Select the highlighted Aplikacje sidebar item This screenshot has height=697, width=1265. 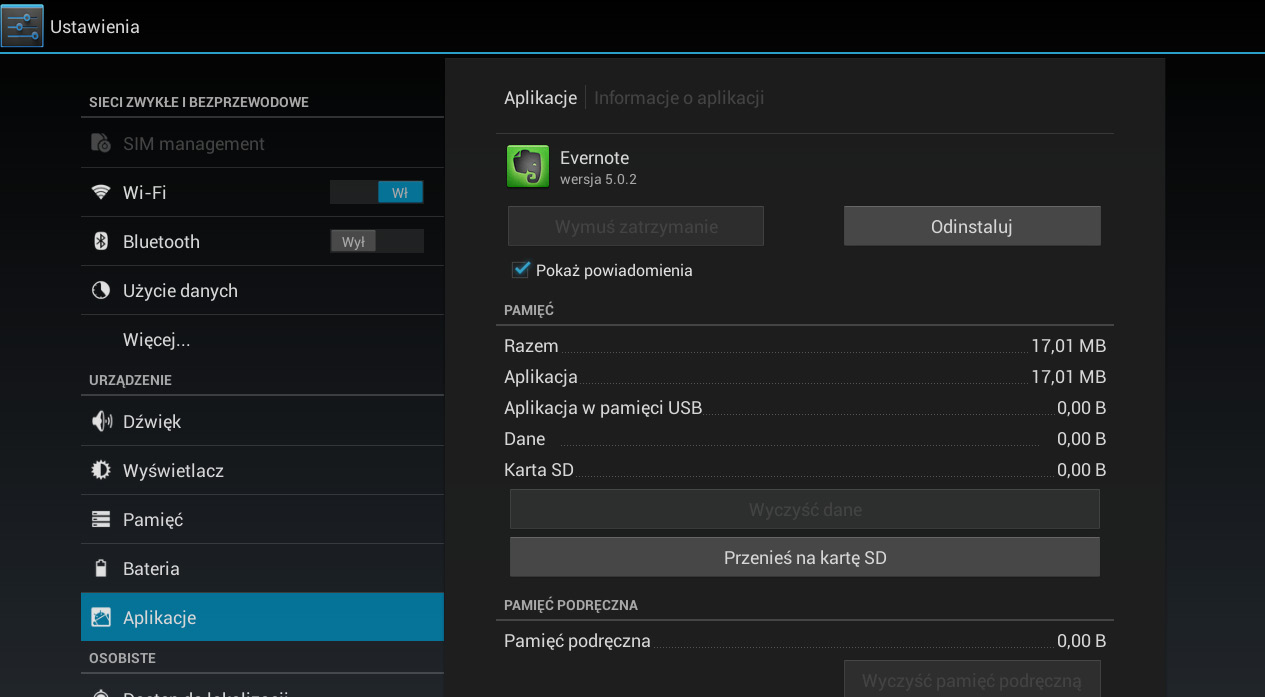(262, 617)
